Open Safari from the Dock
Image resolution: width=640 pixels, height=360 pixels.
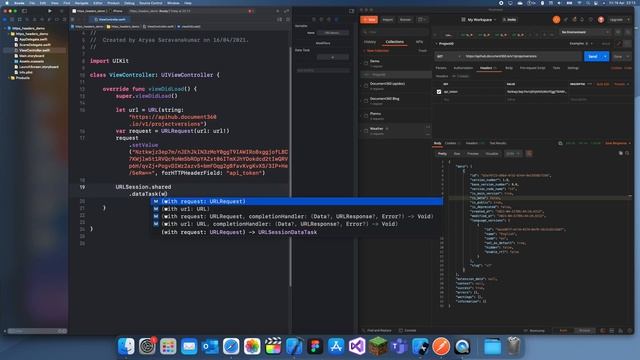pos(231,346)
